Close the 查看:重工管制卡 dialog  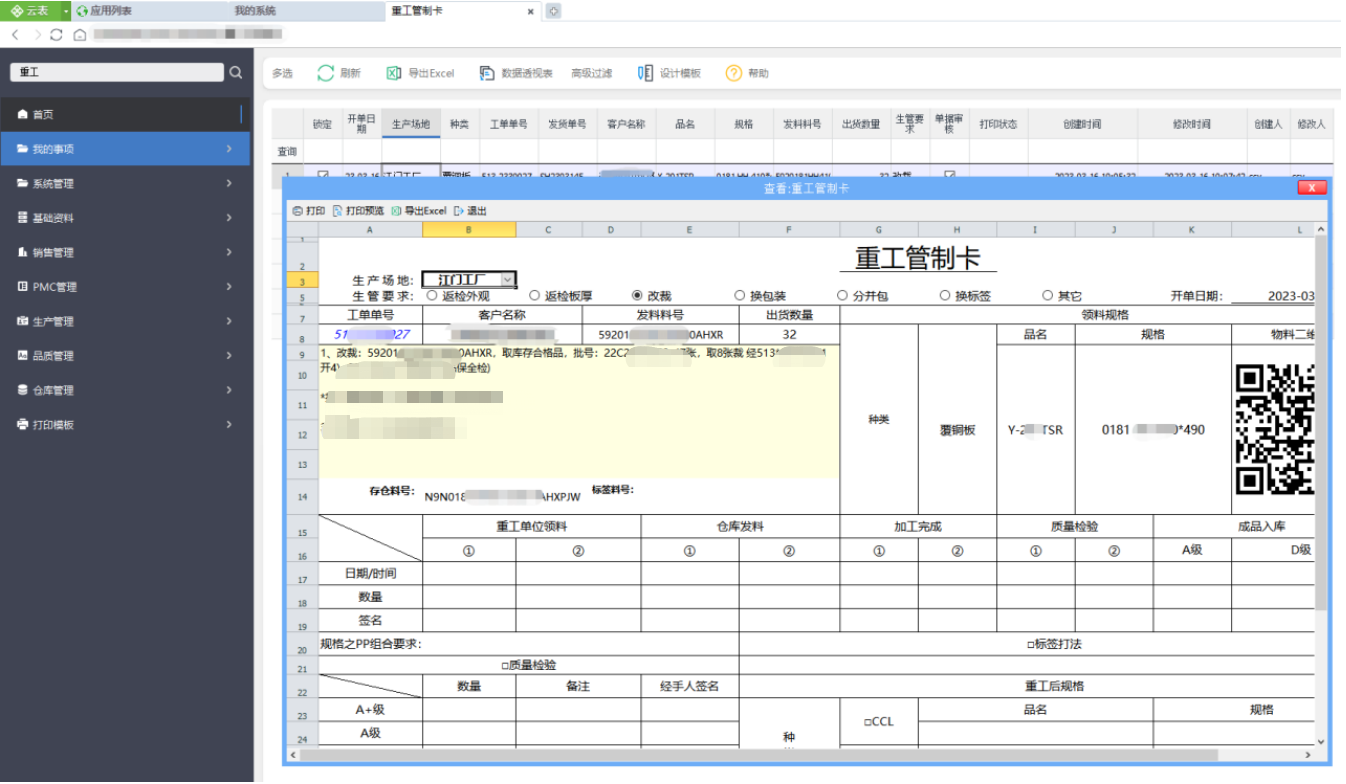pos(1312,187)
